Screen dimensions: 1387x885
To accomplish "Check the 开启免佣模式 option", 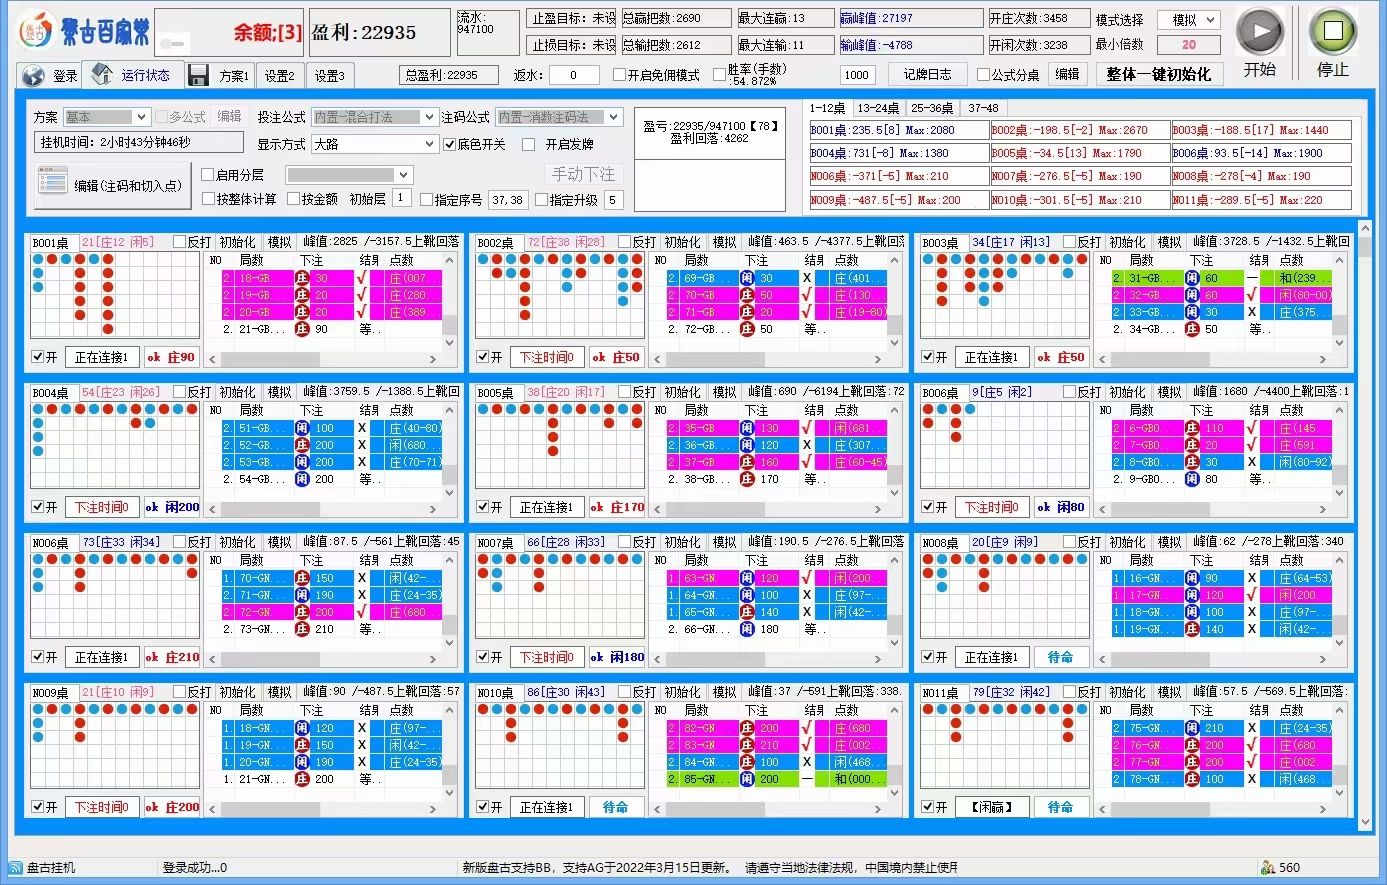I will [619, 75].
